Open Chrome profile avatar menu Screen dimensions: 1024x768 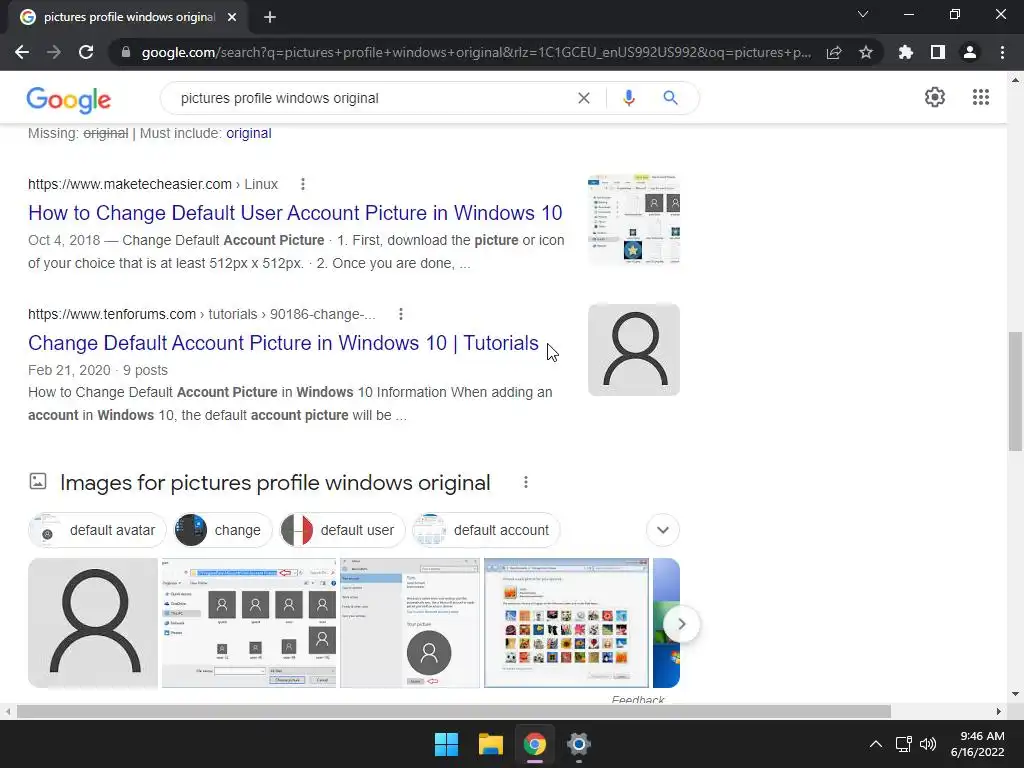(970, 52)
